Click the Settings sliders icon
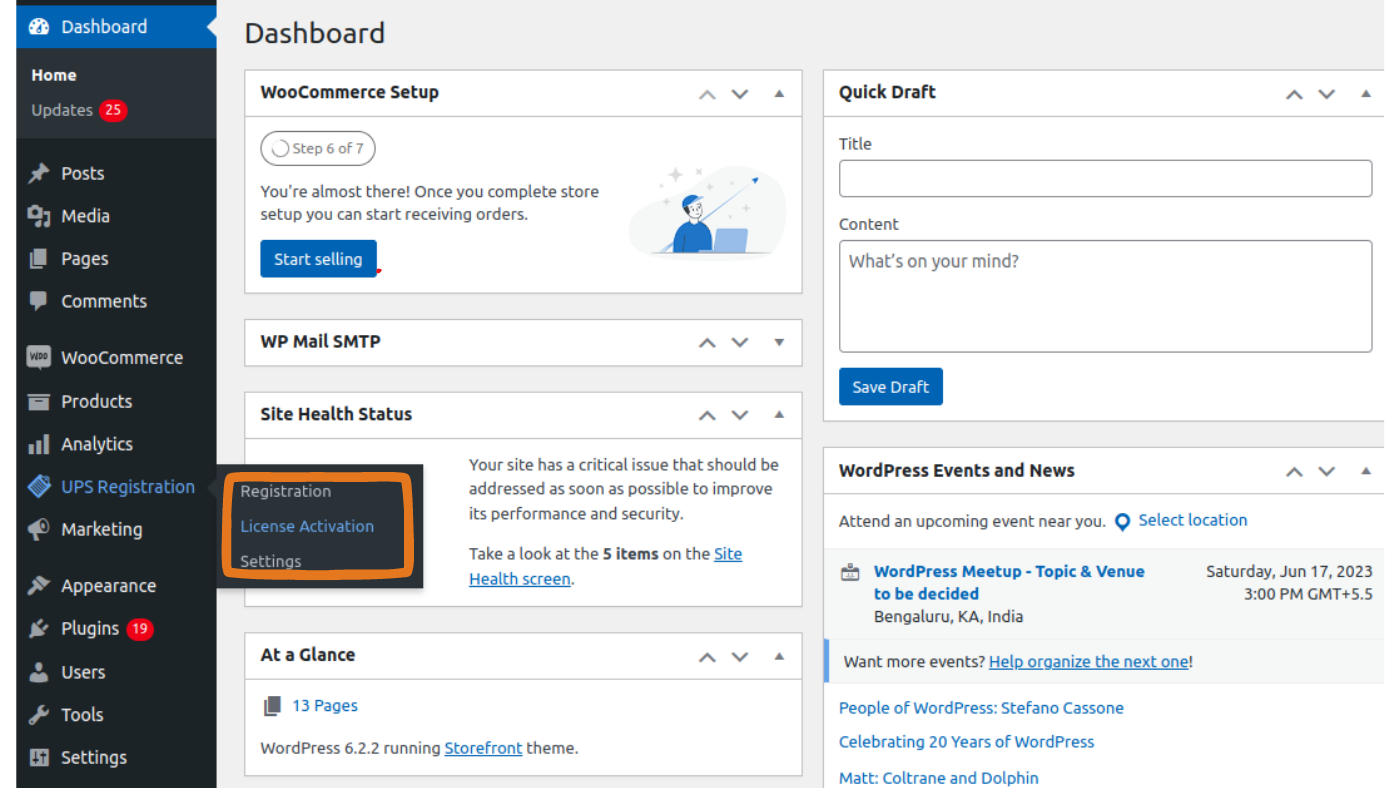Screen dimensions: 1400x788 coord(39,758)
